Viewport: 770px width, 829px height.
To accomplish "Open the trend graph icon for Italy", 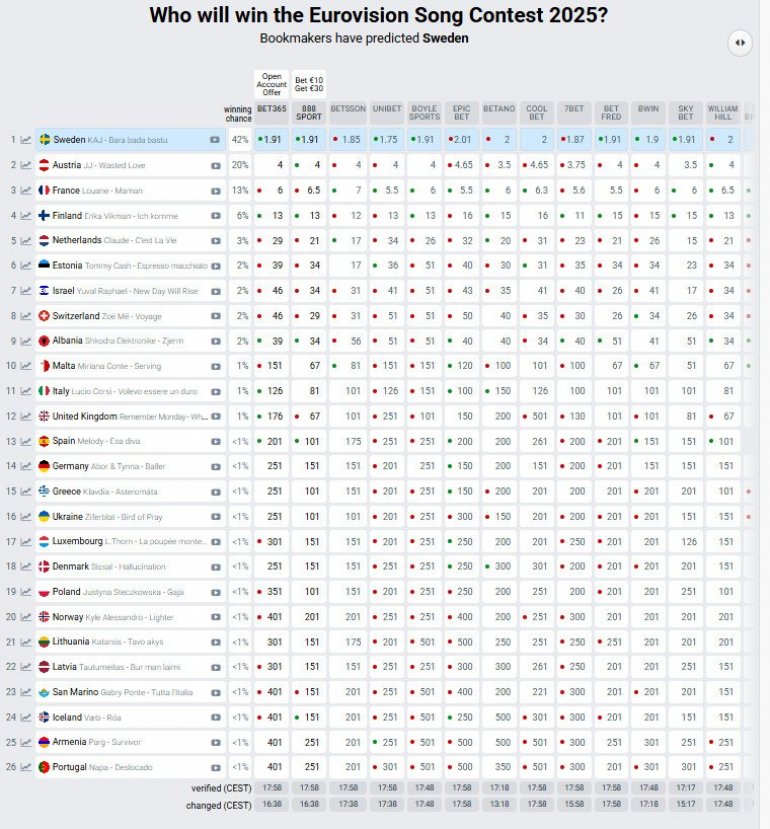I will coord(25,391).
